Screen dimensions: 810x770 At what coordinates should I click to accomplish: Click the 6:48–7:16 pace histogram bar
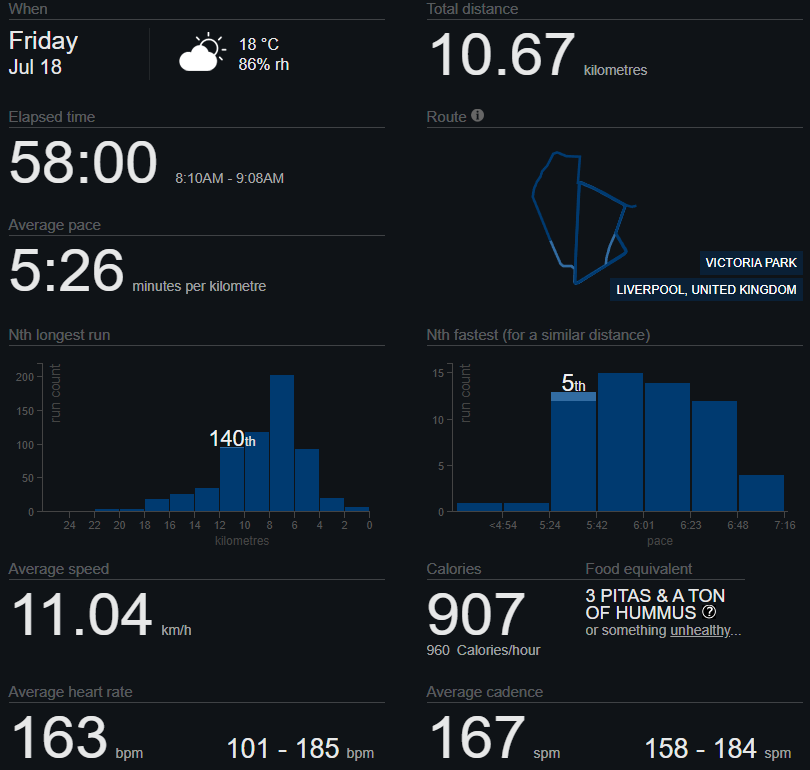[x=761, y=493]
